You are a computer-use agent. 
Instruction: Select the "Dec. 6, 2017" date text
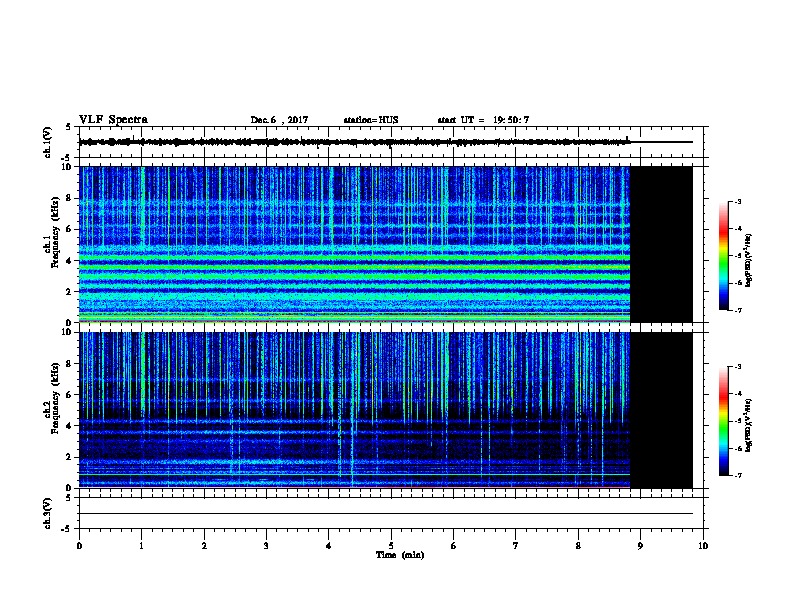tap(279, 120)
